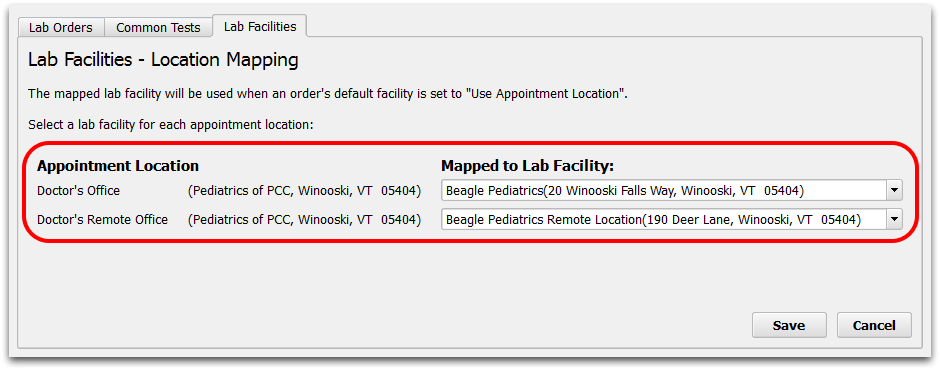Image resolution: width=940 pixels, height=370 pixels.
Task: Click the Lab Facilities - Location Mapping heading
Action: (x=163, y=60)
